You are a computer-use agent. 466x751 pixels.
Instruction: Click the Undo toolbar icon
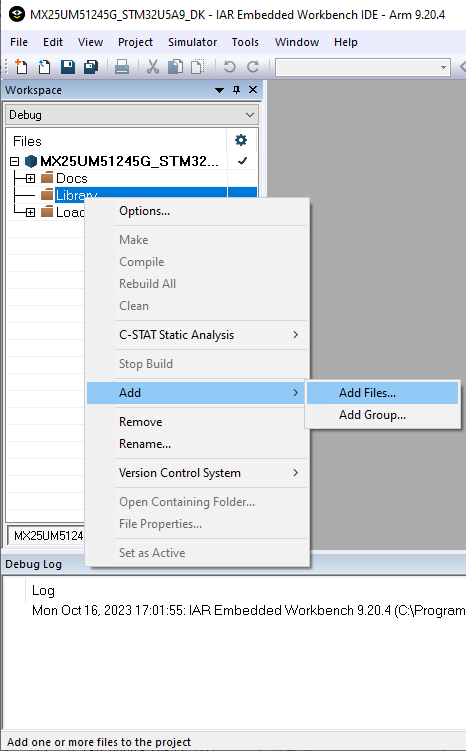(229, 67)
